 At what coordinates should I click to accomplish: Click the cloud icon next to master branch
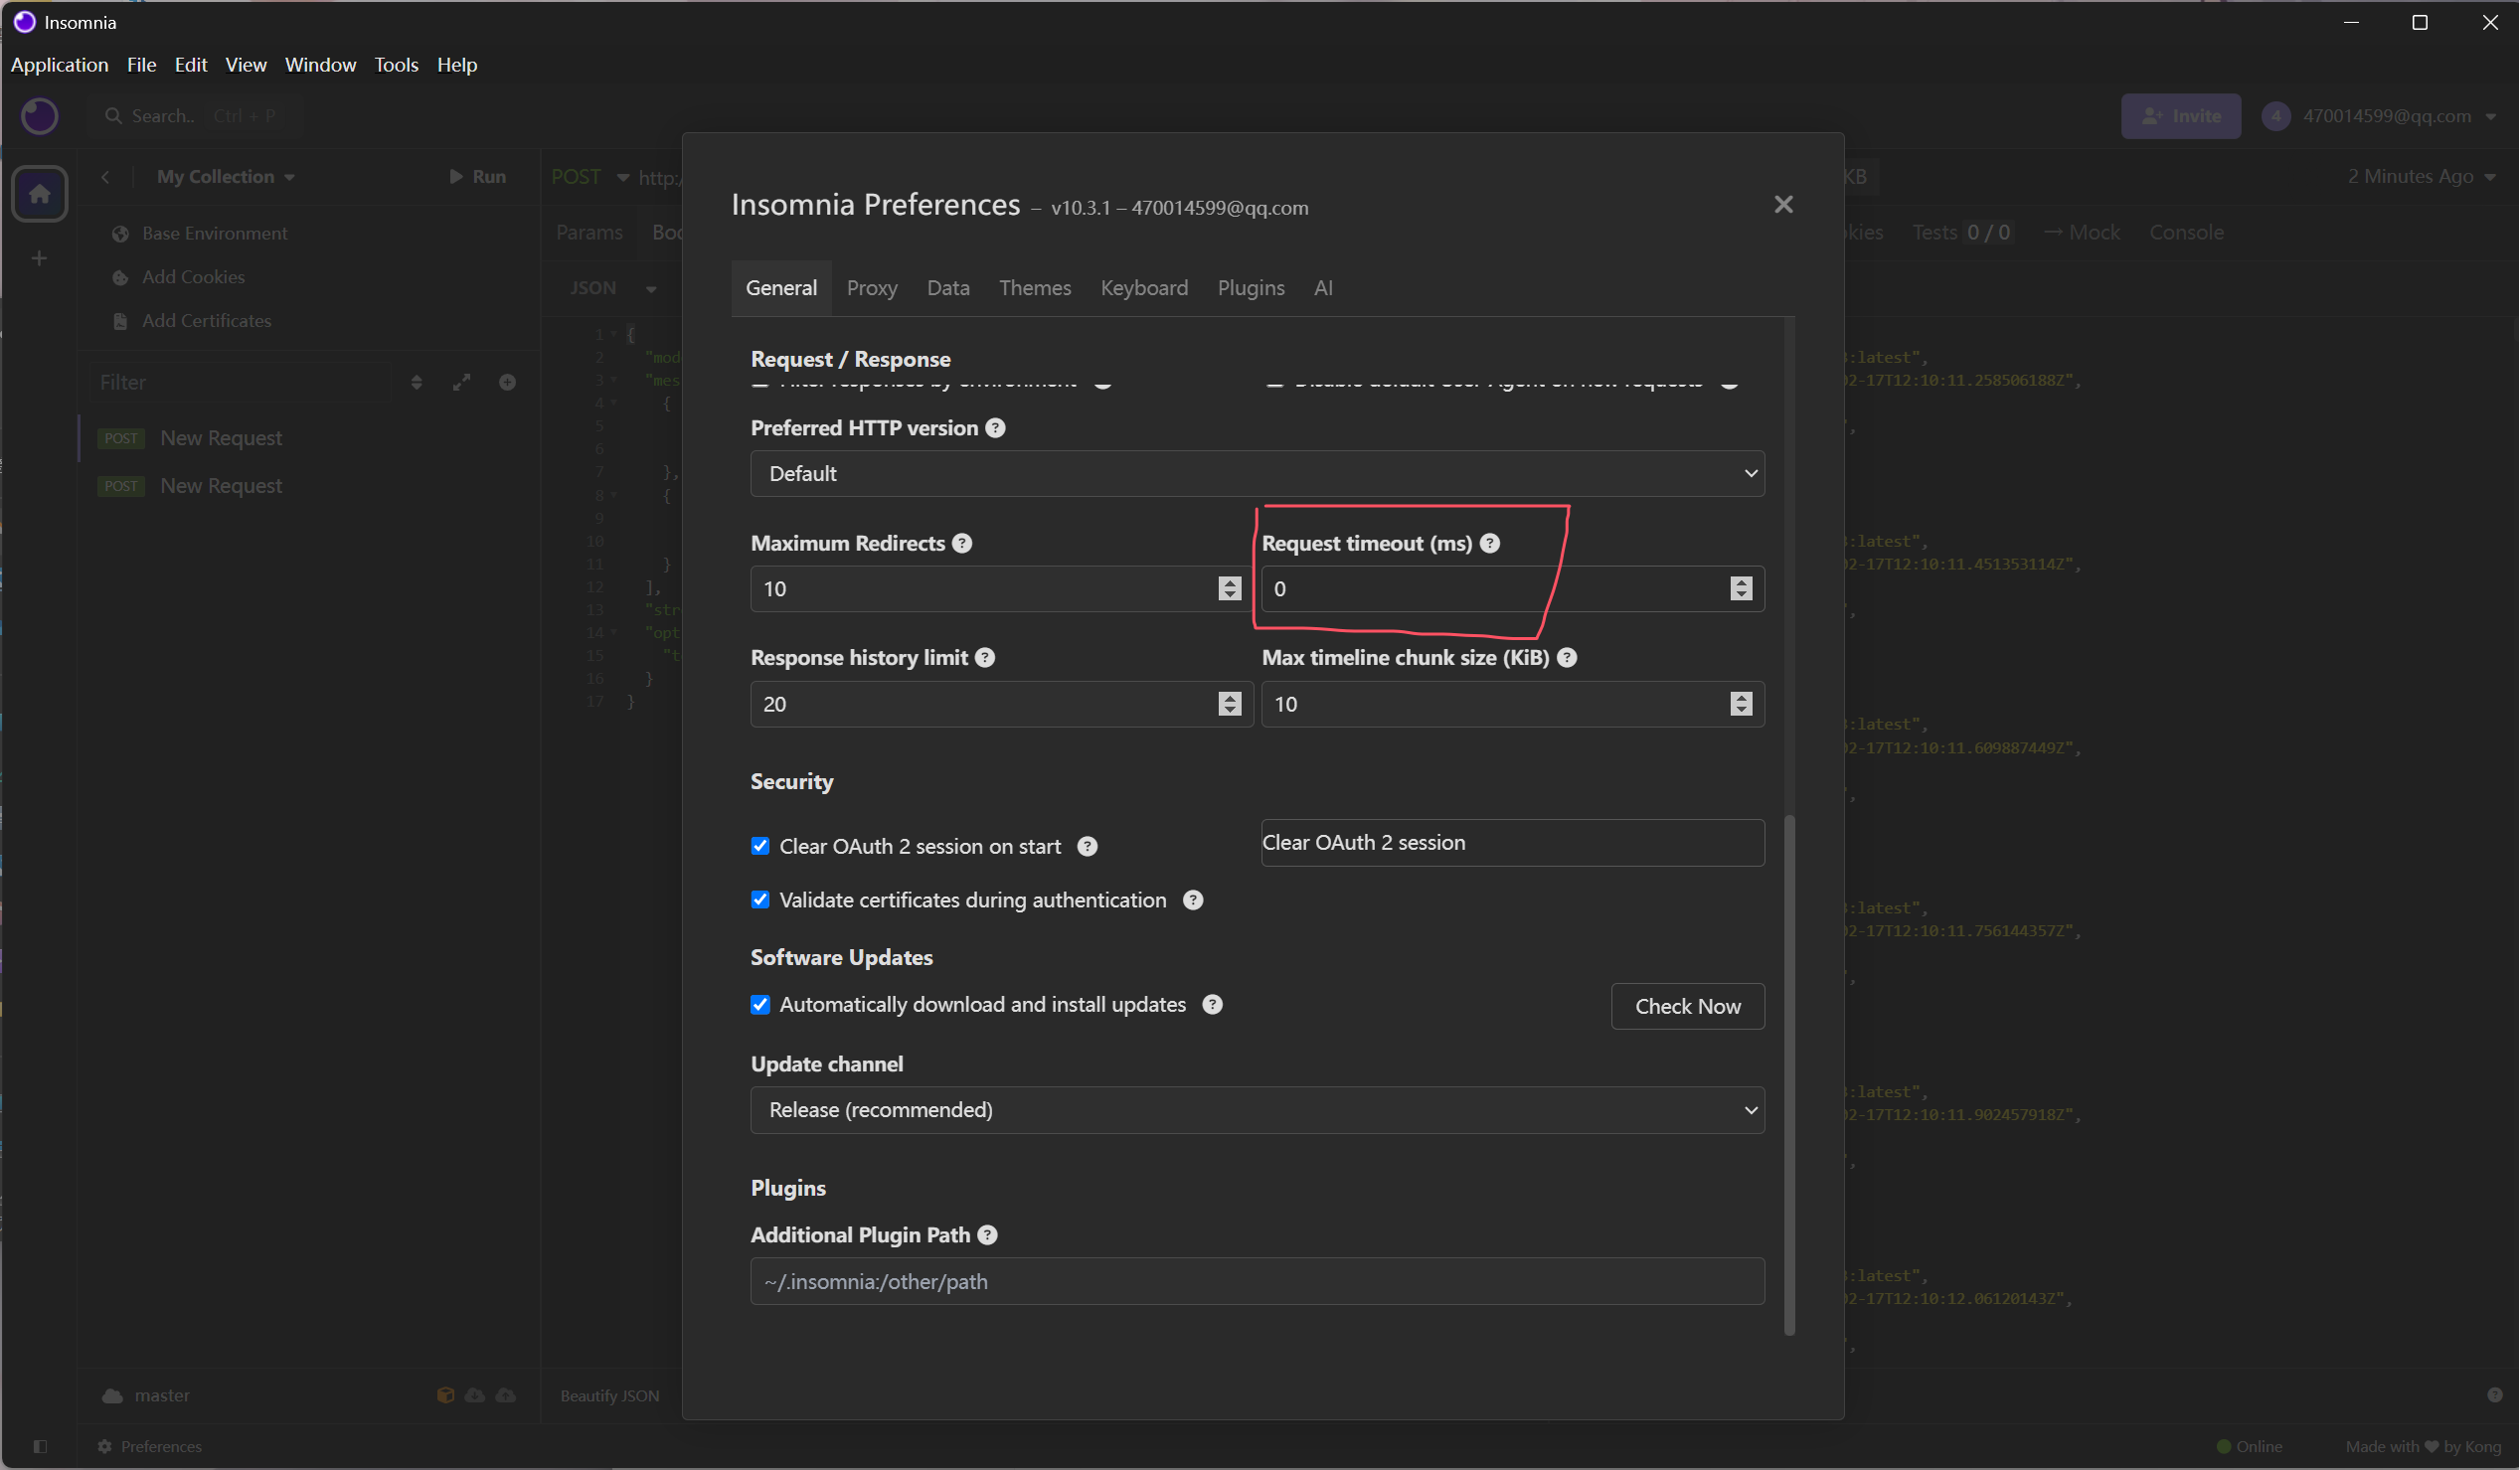[x=112, y=1396]
